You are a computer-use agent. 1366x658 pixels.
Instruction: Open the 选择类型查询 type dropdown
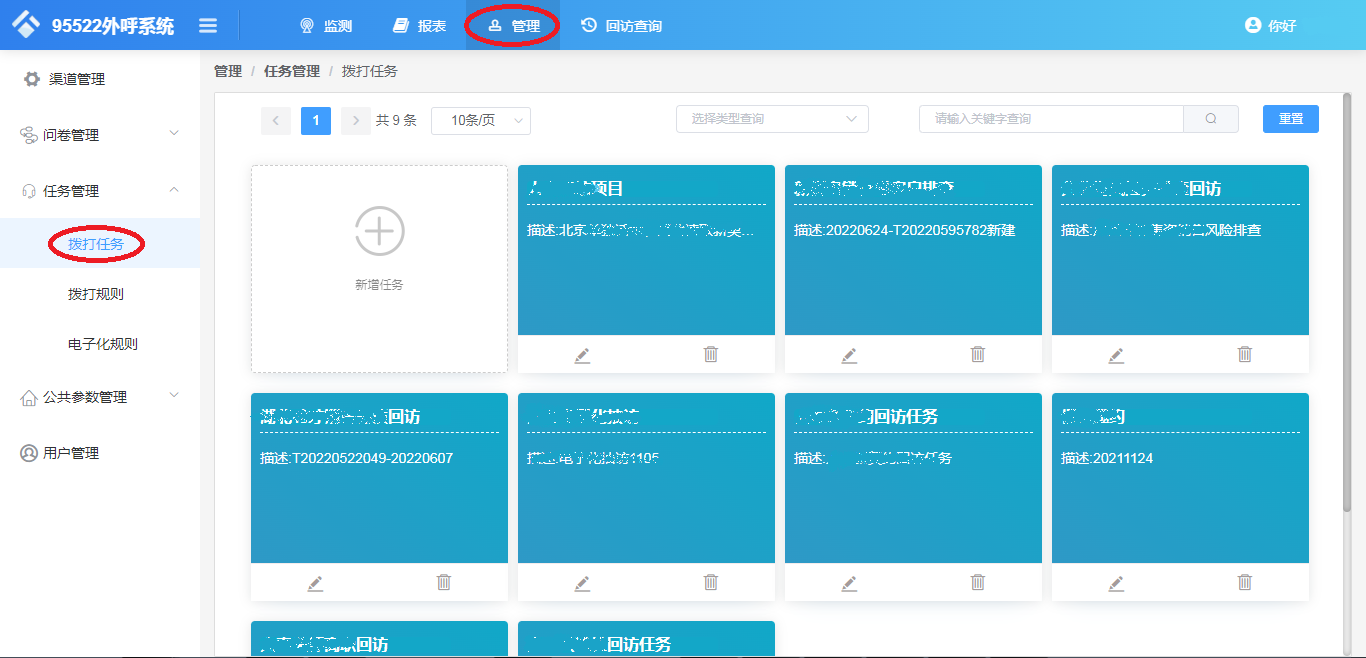point(771,118)
